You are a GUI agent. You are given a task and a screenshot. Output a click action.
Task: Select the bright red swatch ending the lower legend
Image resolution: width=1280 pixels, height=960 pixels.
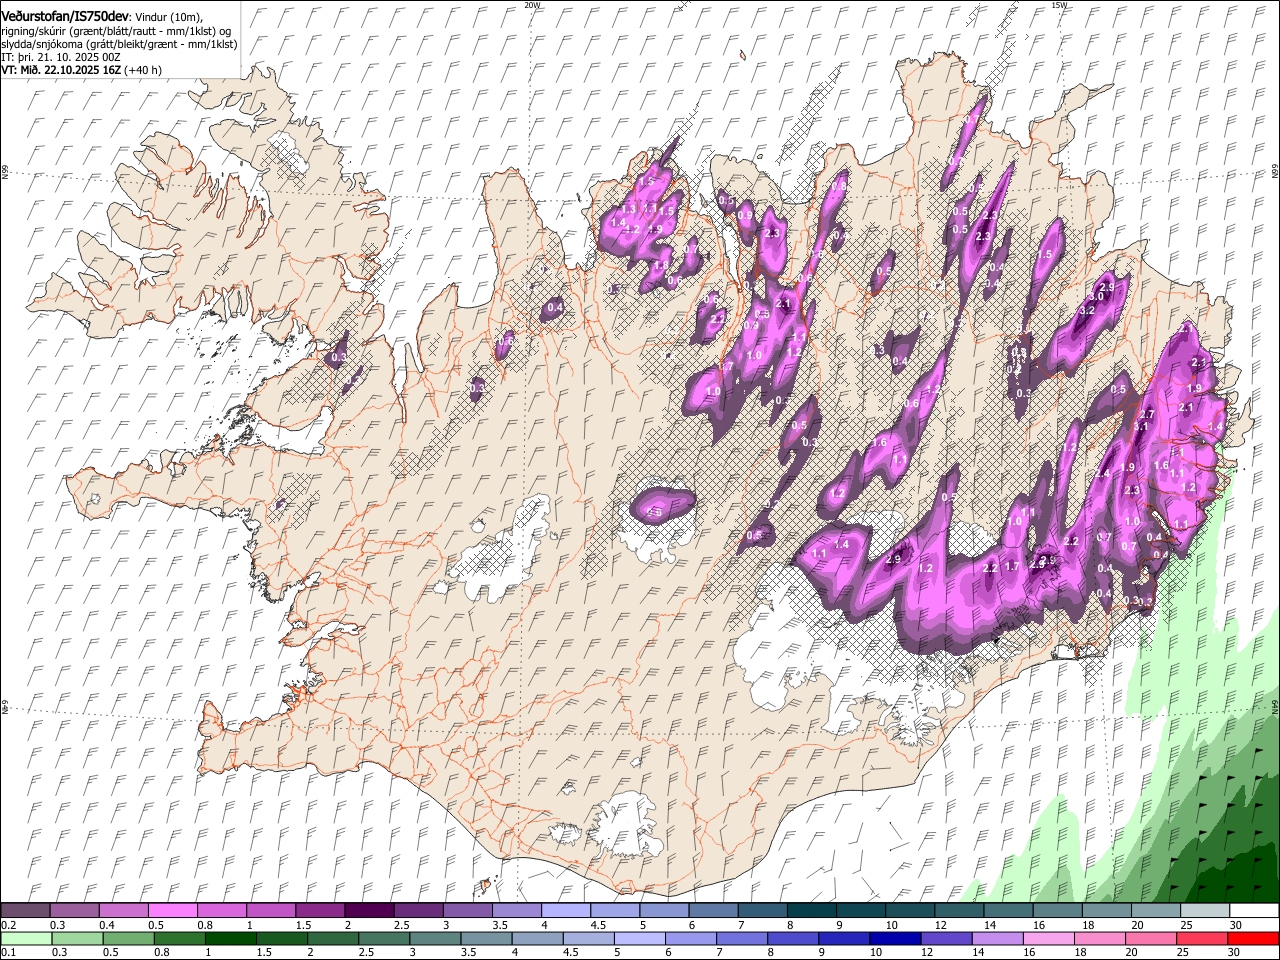[1253, 939]
